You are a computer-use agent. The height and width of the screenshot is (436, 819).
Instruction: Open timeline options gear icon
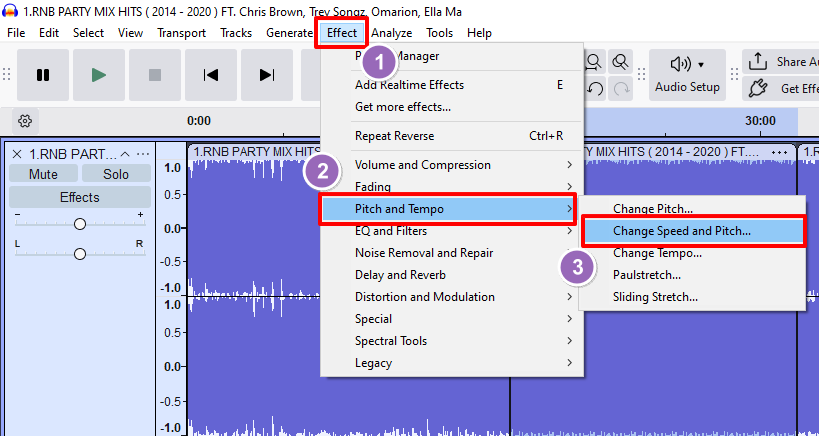tap(25, 121)
